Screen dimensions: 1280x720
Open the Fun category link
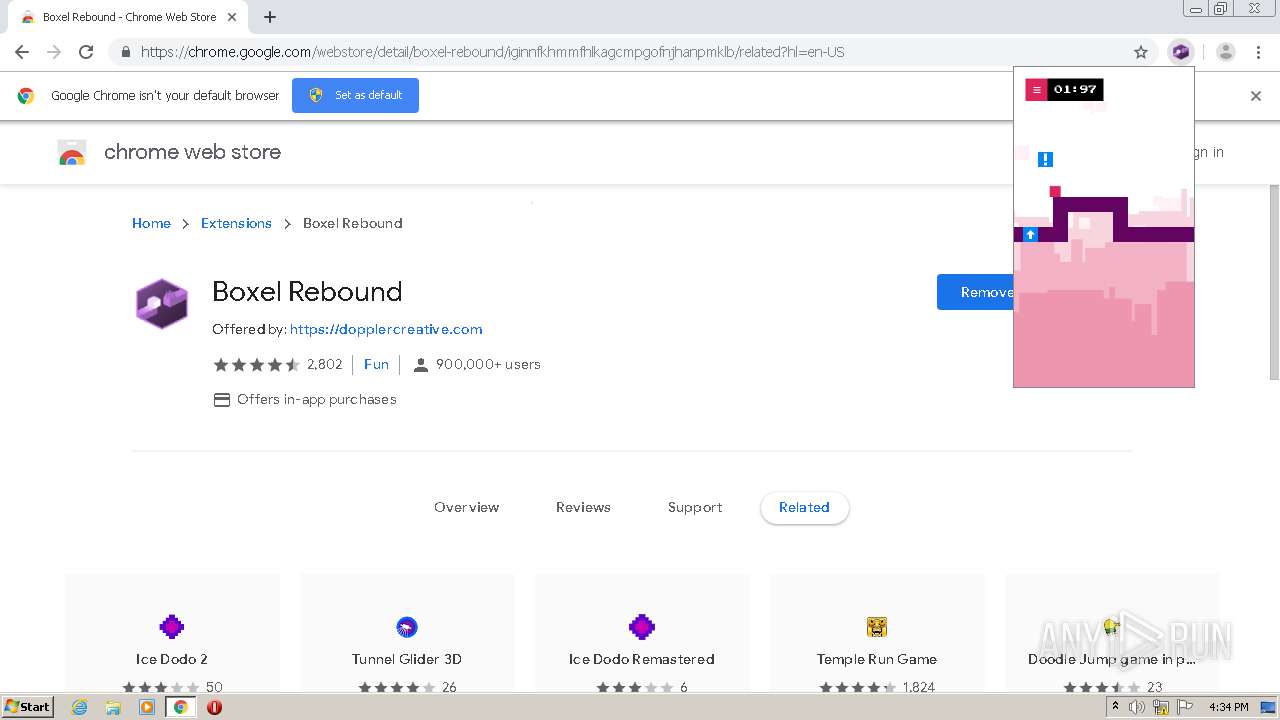tap(376, 364)
